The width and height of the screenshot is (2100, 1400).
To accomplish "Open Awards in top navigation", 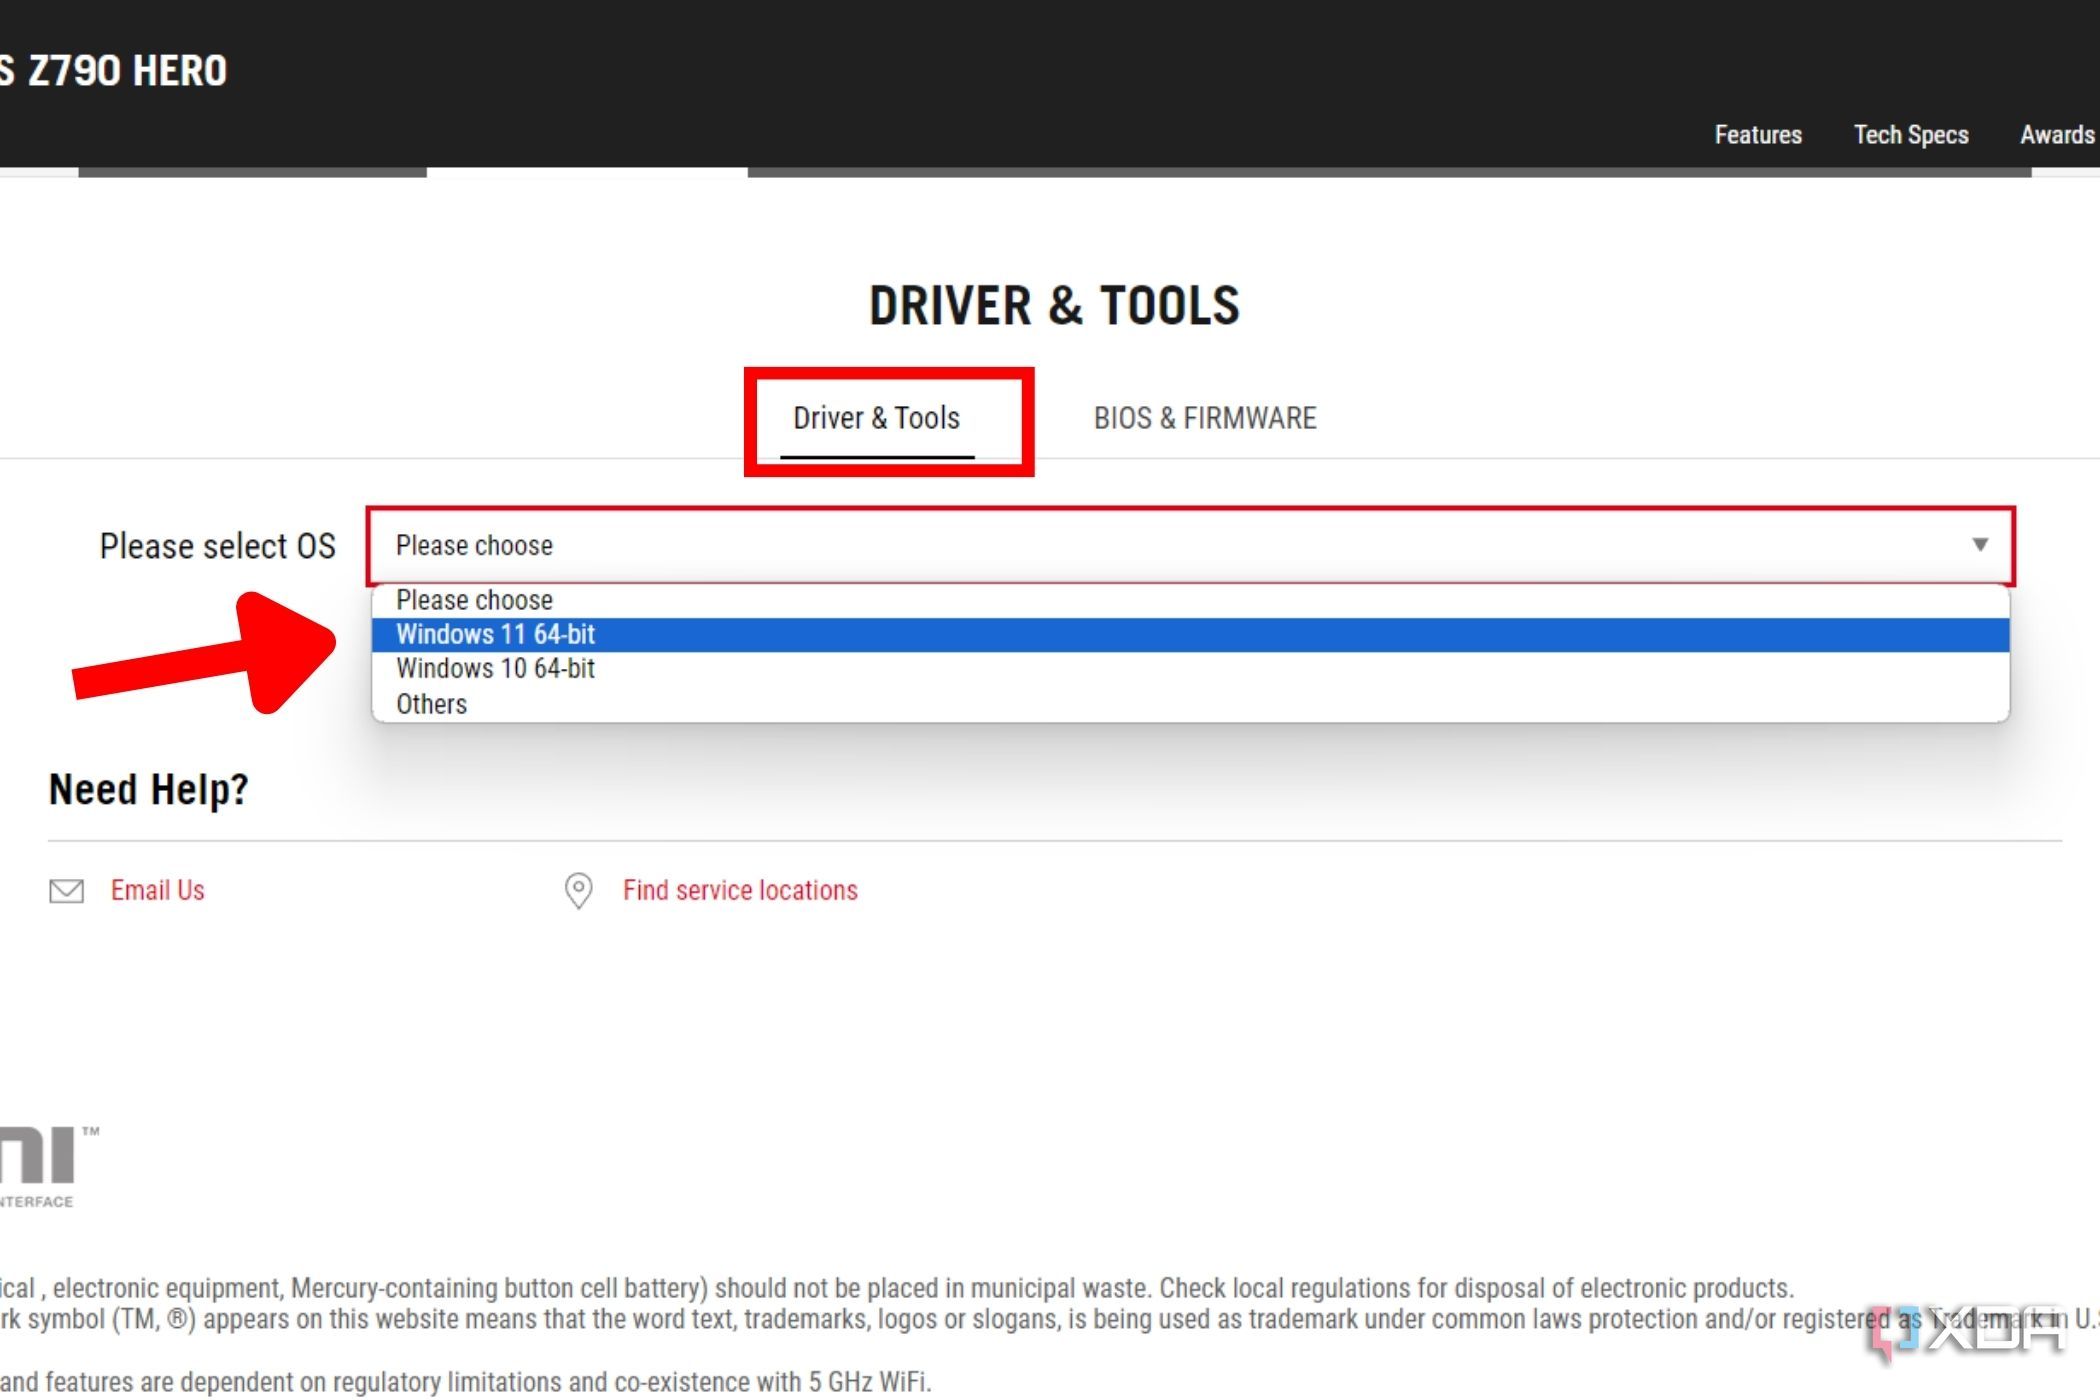I will [x=2056, y=135].
